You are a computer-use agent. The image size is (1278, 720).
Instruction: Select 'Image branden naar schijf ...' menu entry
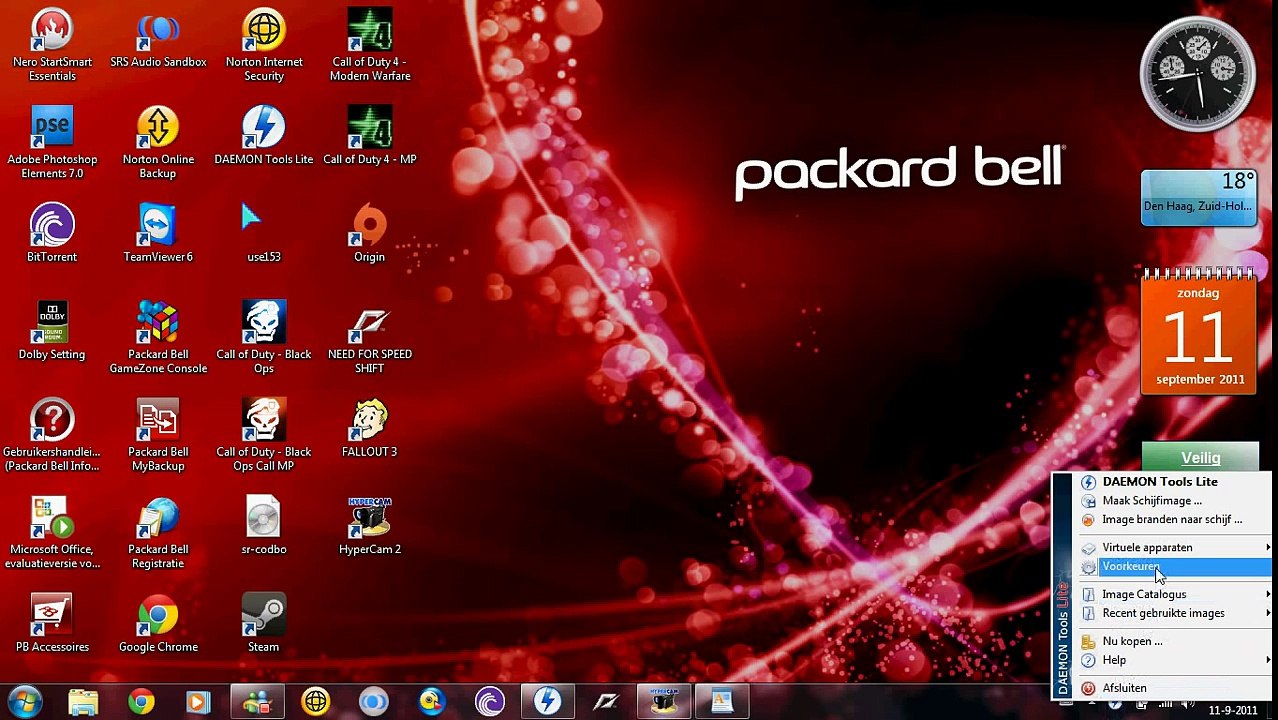1174,520
